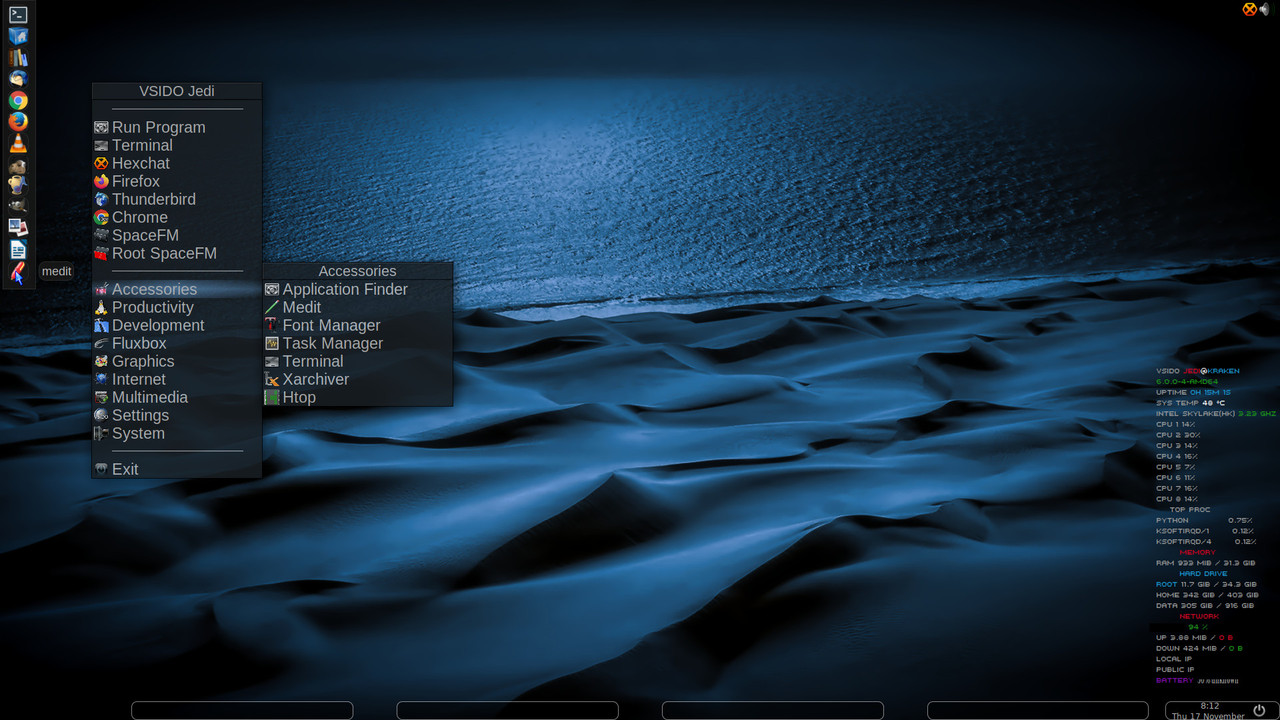Choose Exit in the VSIDO menu
Image resolution: width=1280 pixels, height=720 pixels.
click(x=177, y=469)
